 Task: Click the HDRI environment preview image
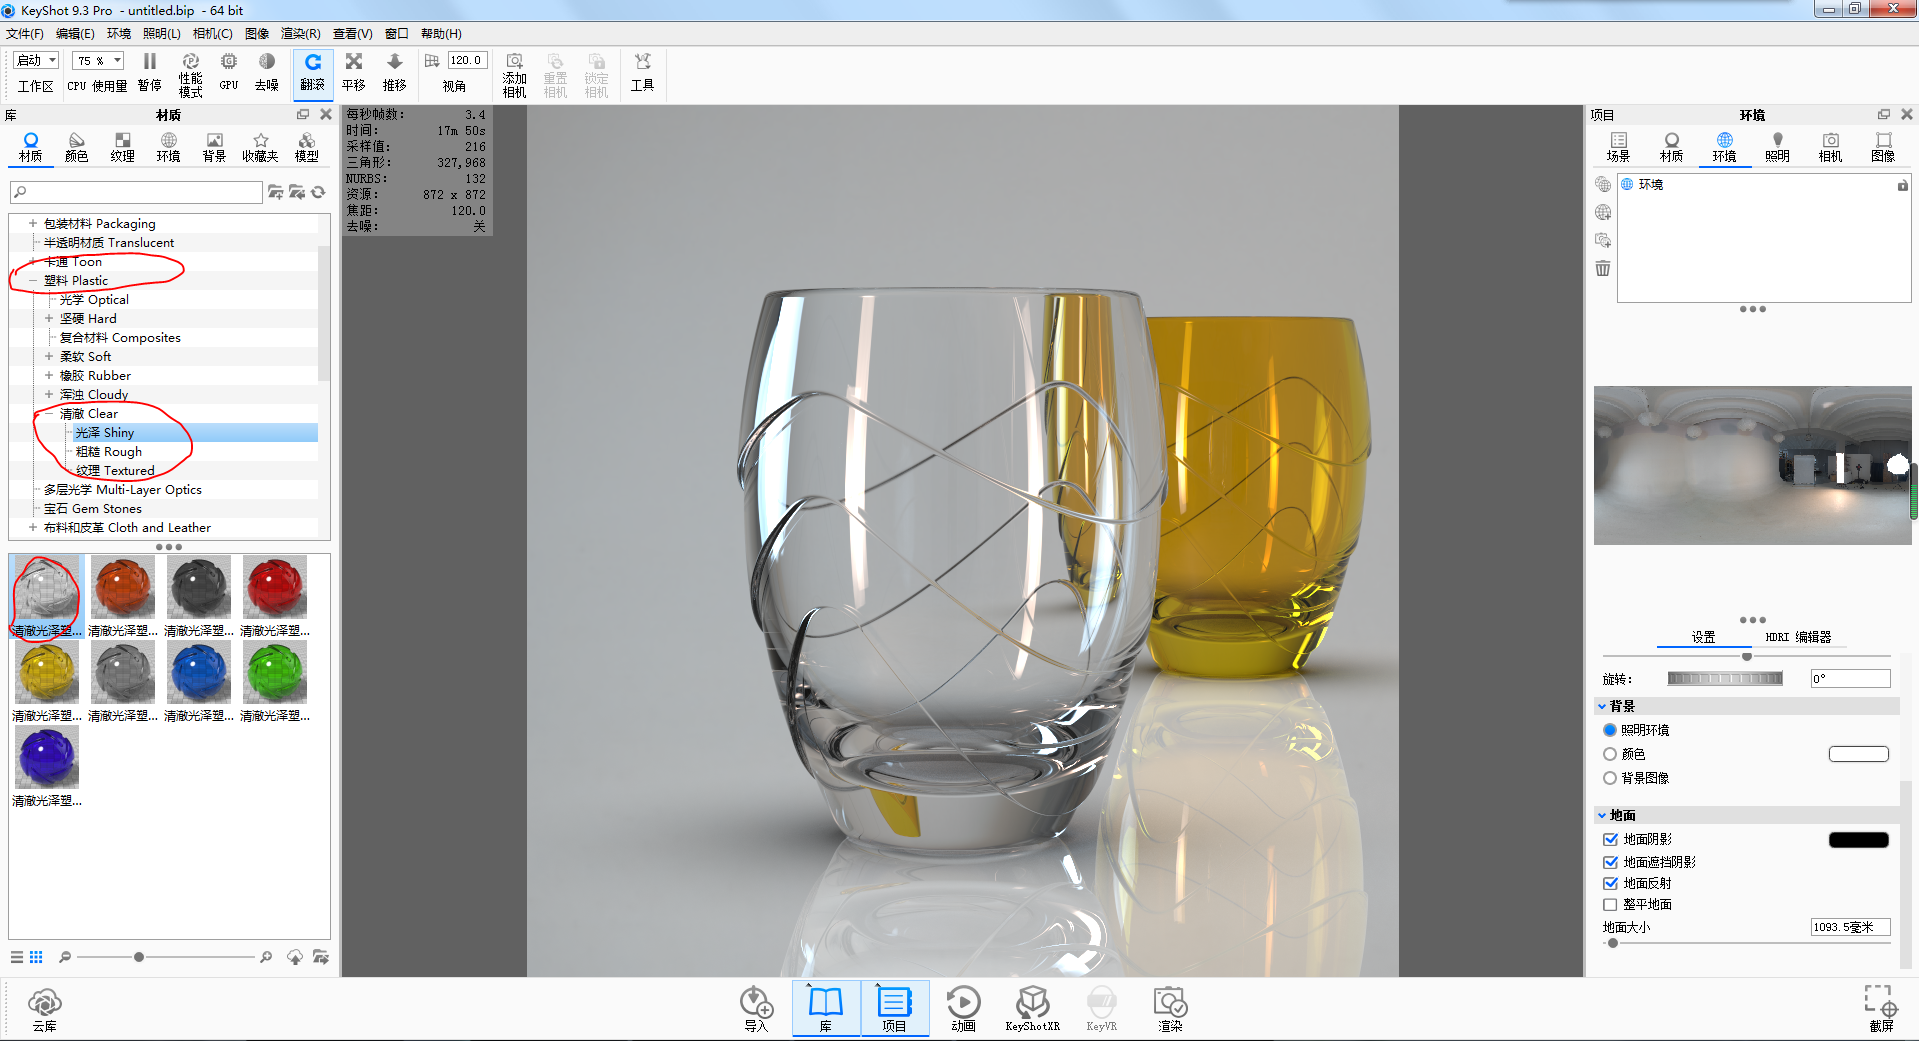coord(1752,466)
